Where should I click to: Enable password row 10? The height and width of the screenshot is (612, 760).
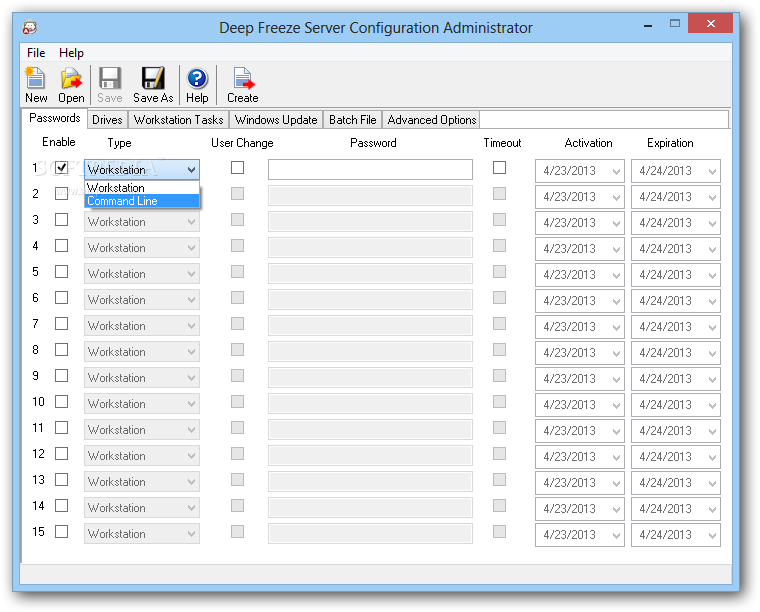(x=61, y=402)
